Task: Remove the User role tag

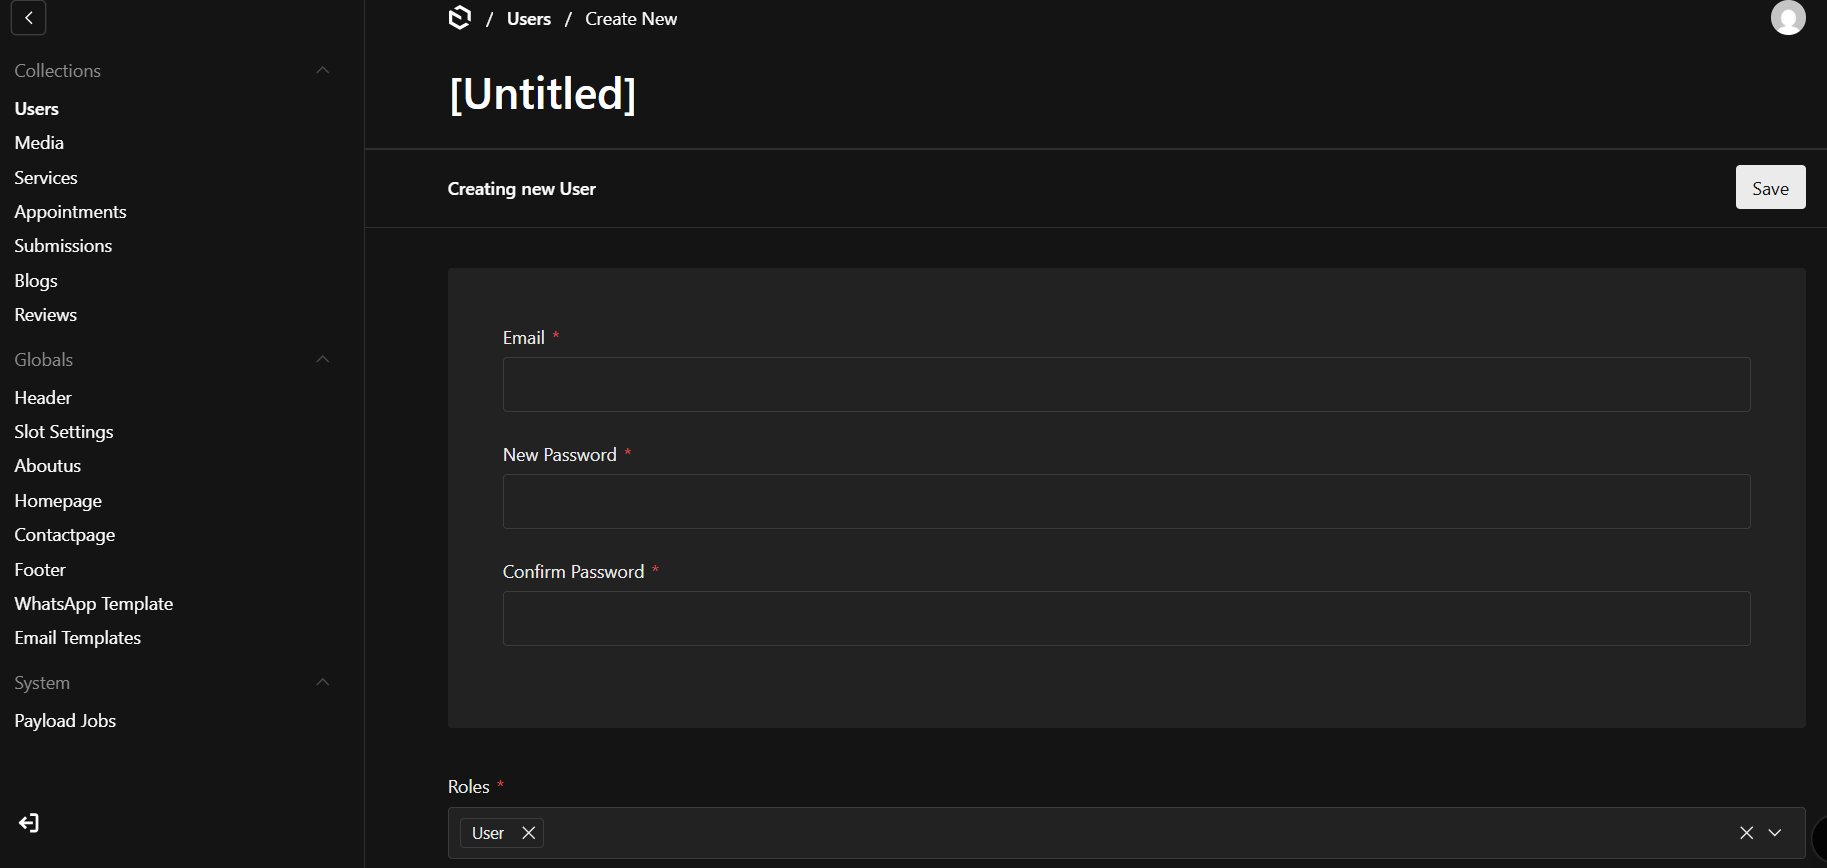Action: 529,833
